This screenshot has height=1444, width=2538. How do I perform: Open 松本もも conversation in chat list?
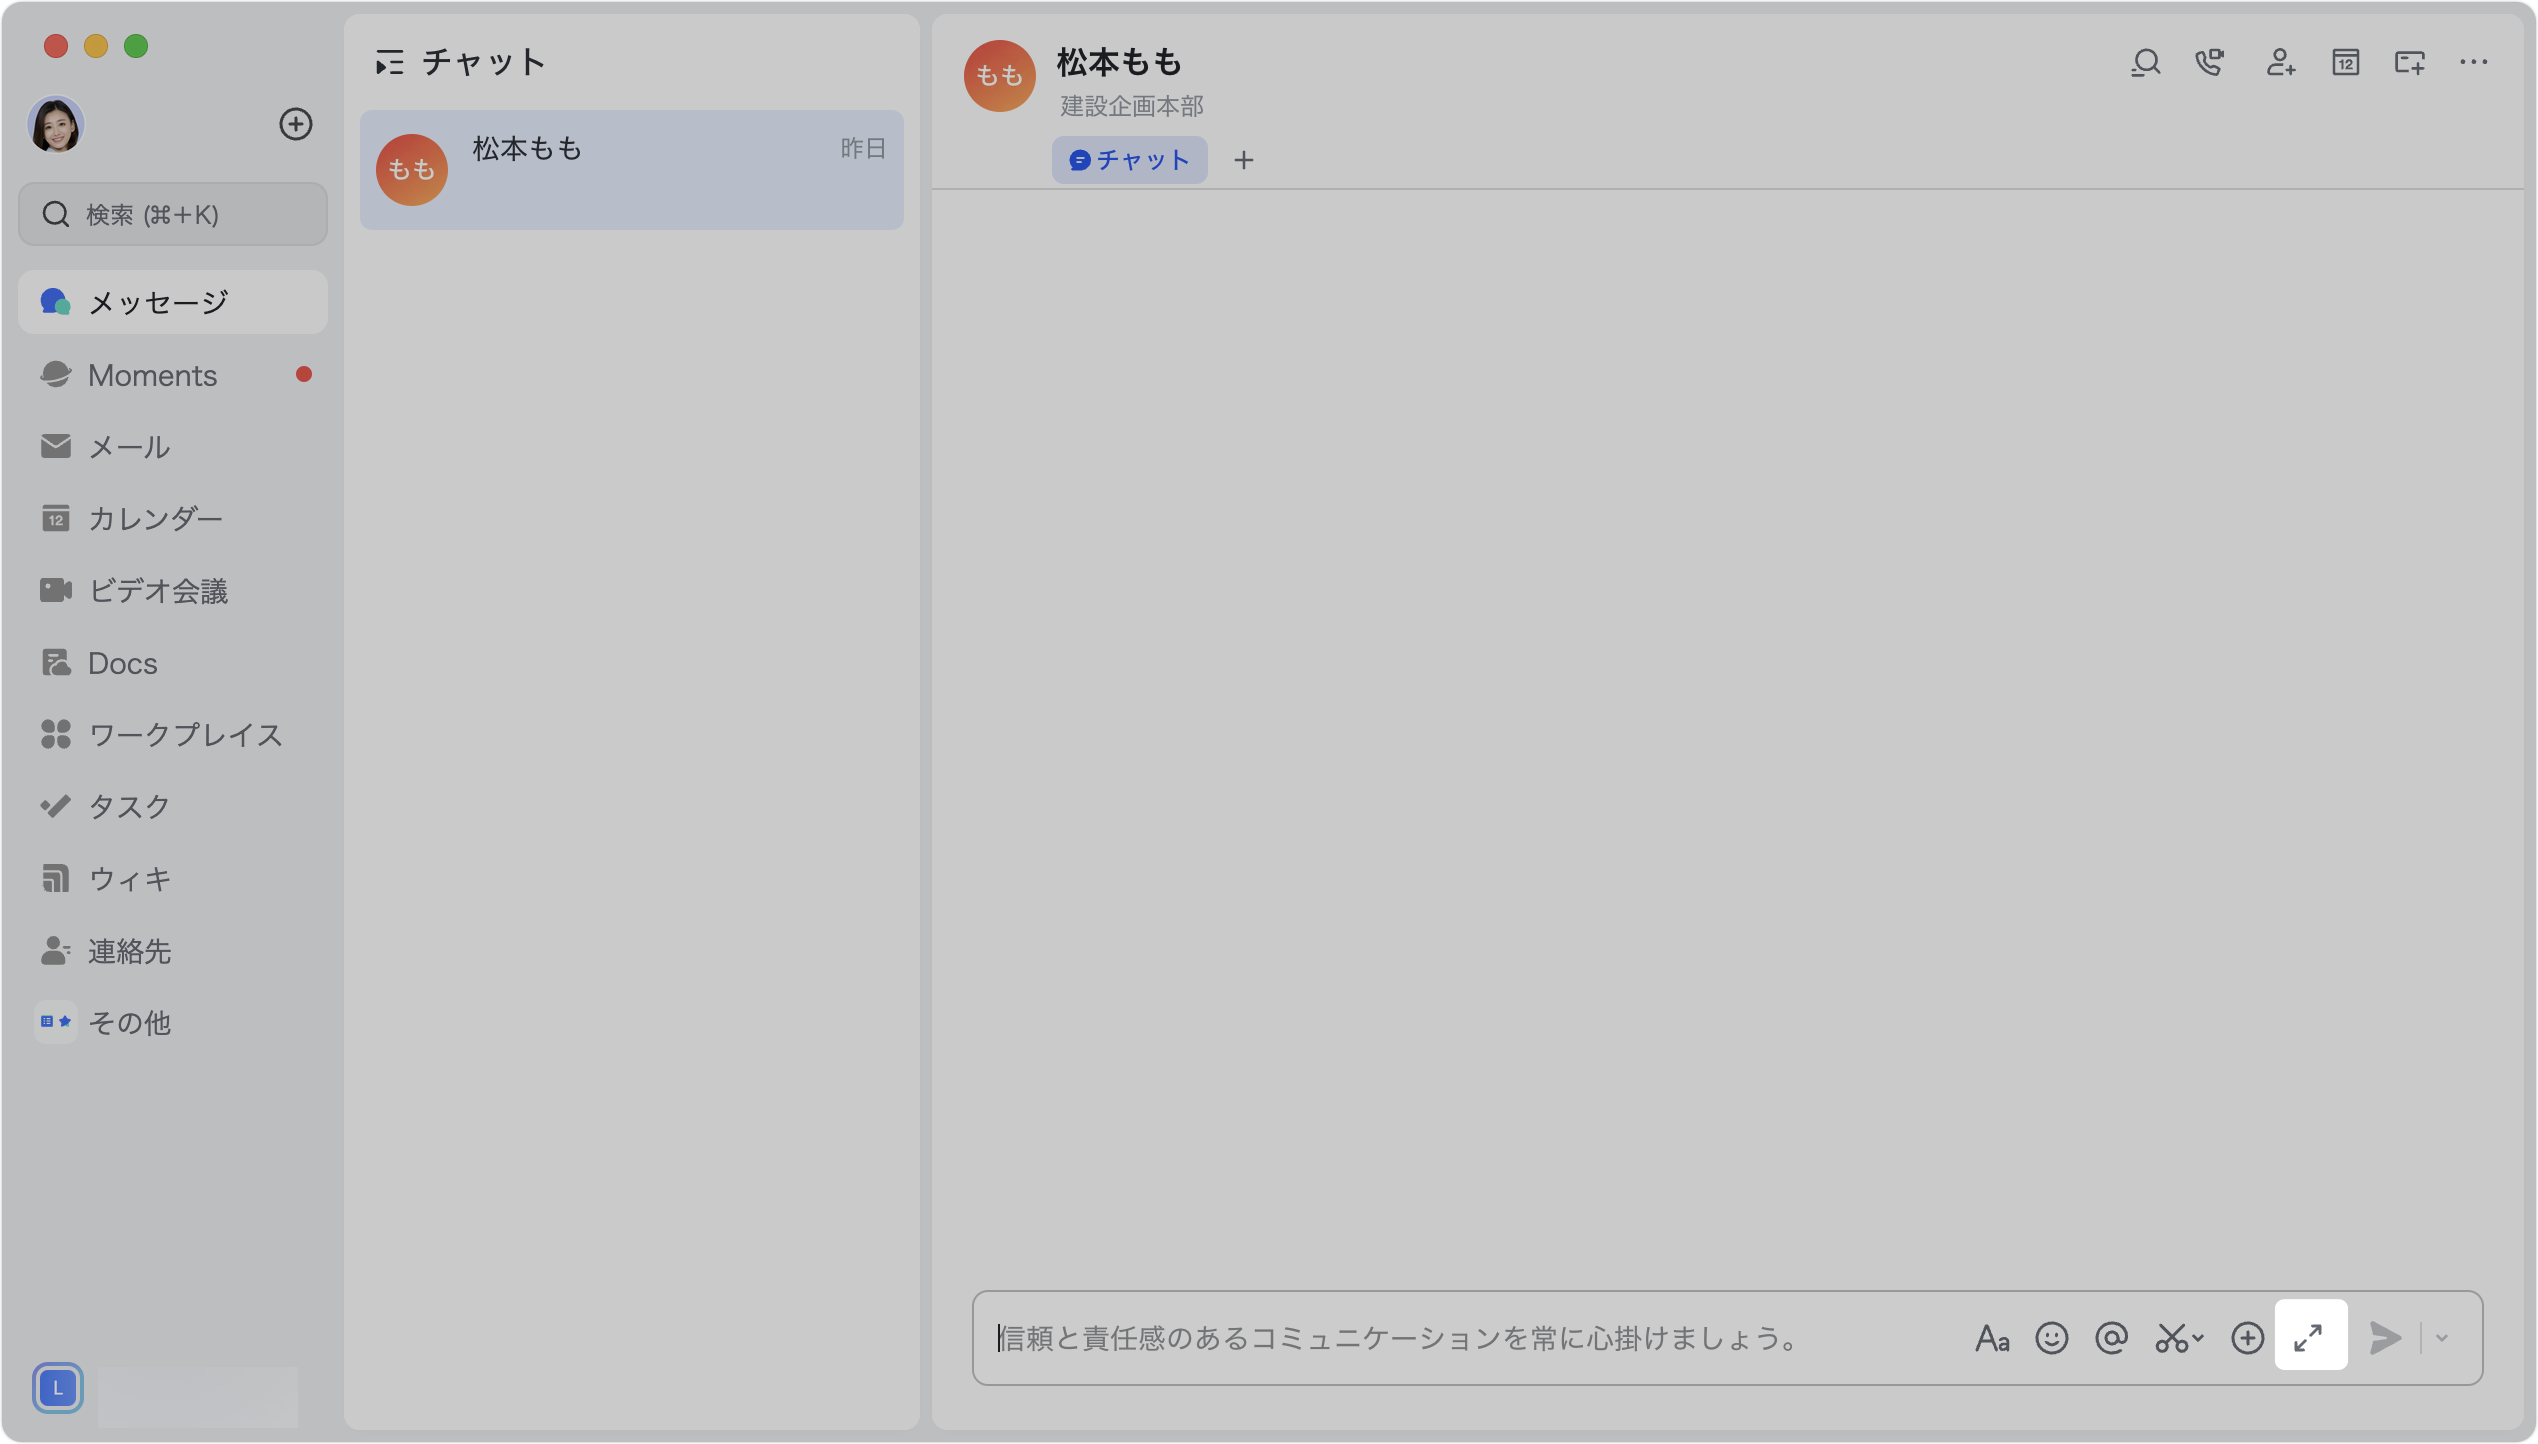coord(631,169)
